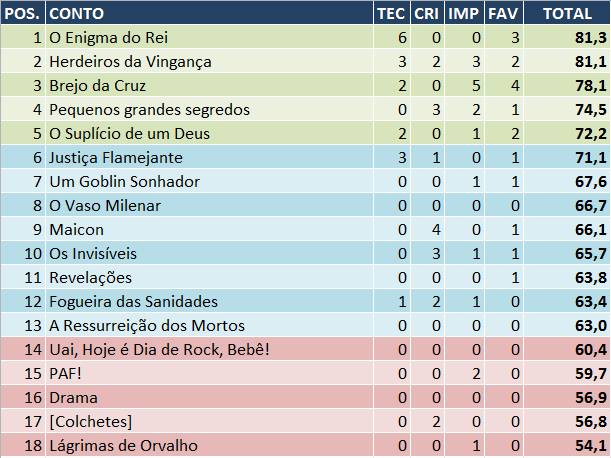Click Um Goblin Sonhador entry
The height and width of the screenshot is (458, 611).
124,181
